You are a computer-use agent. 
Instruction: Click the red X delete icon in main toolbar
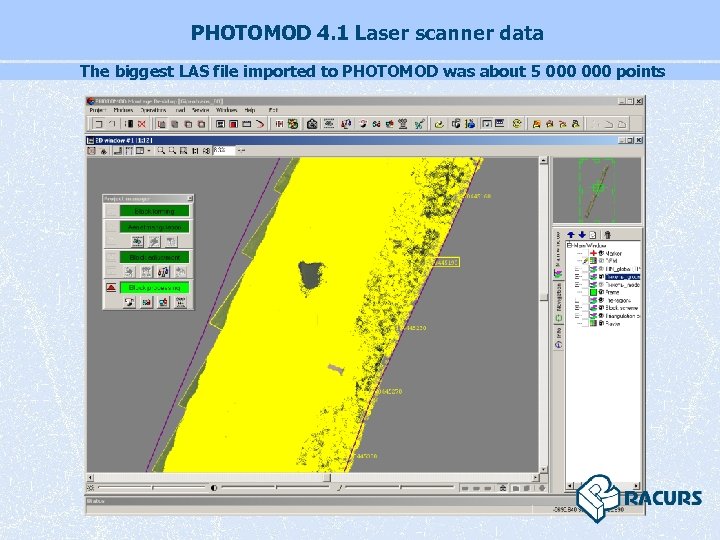pyautogui.click(x=142, y=124)
